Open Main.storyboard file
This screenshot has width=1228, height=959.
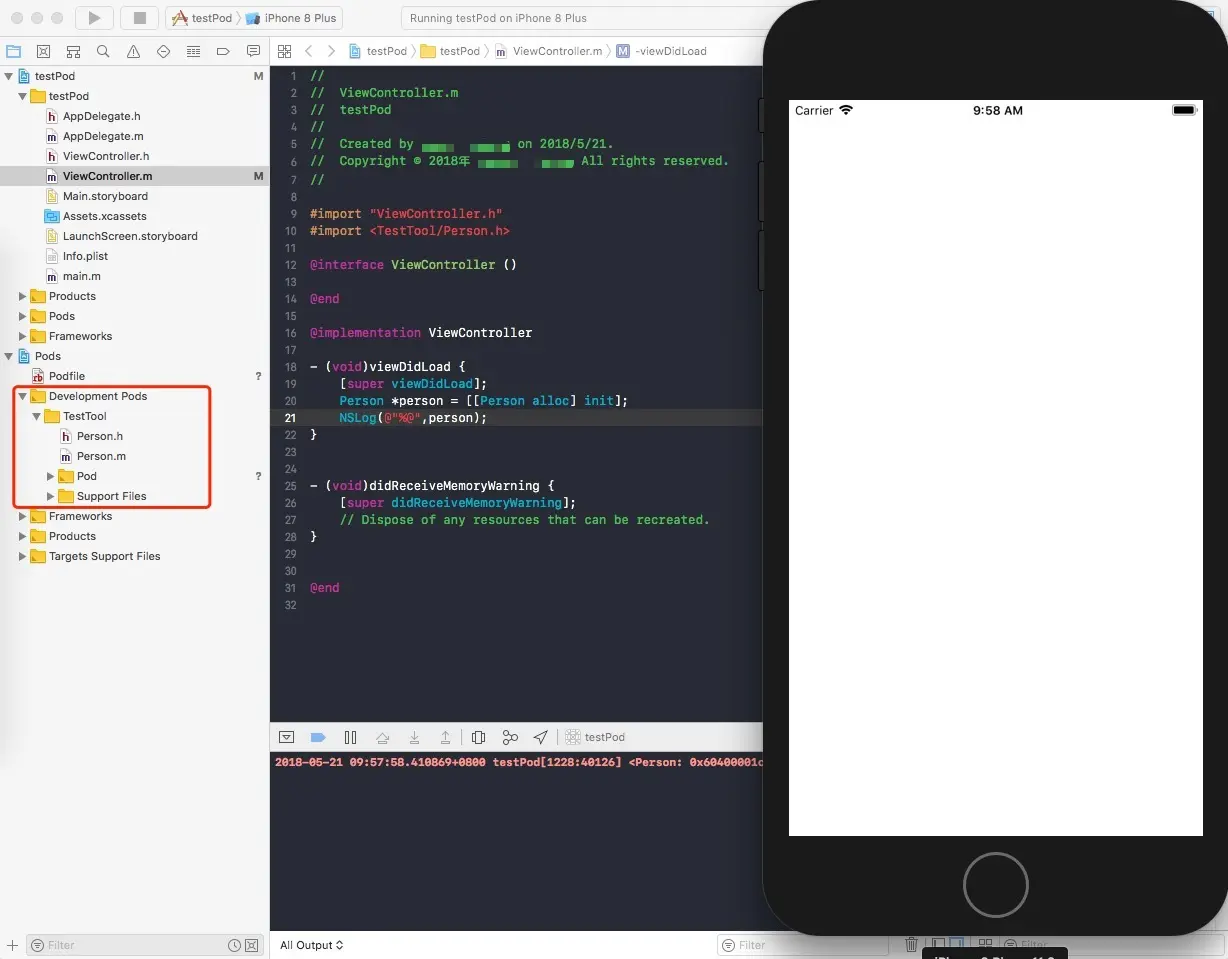[97, 196]
